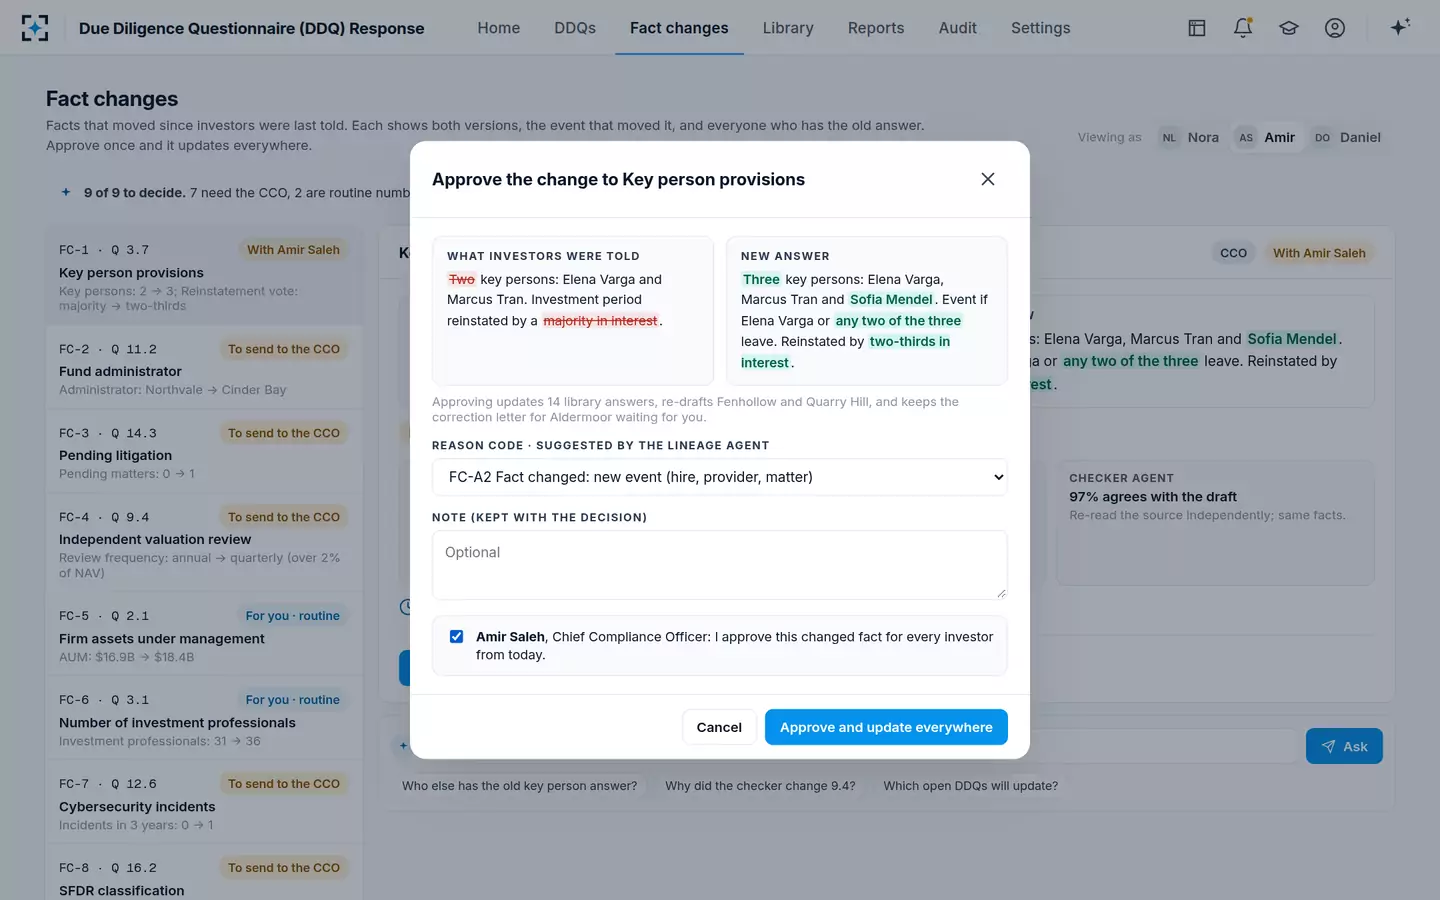
Task: Open the Audit tab
Action: coord(957,28)
